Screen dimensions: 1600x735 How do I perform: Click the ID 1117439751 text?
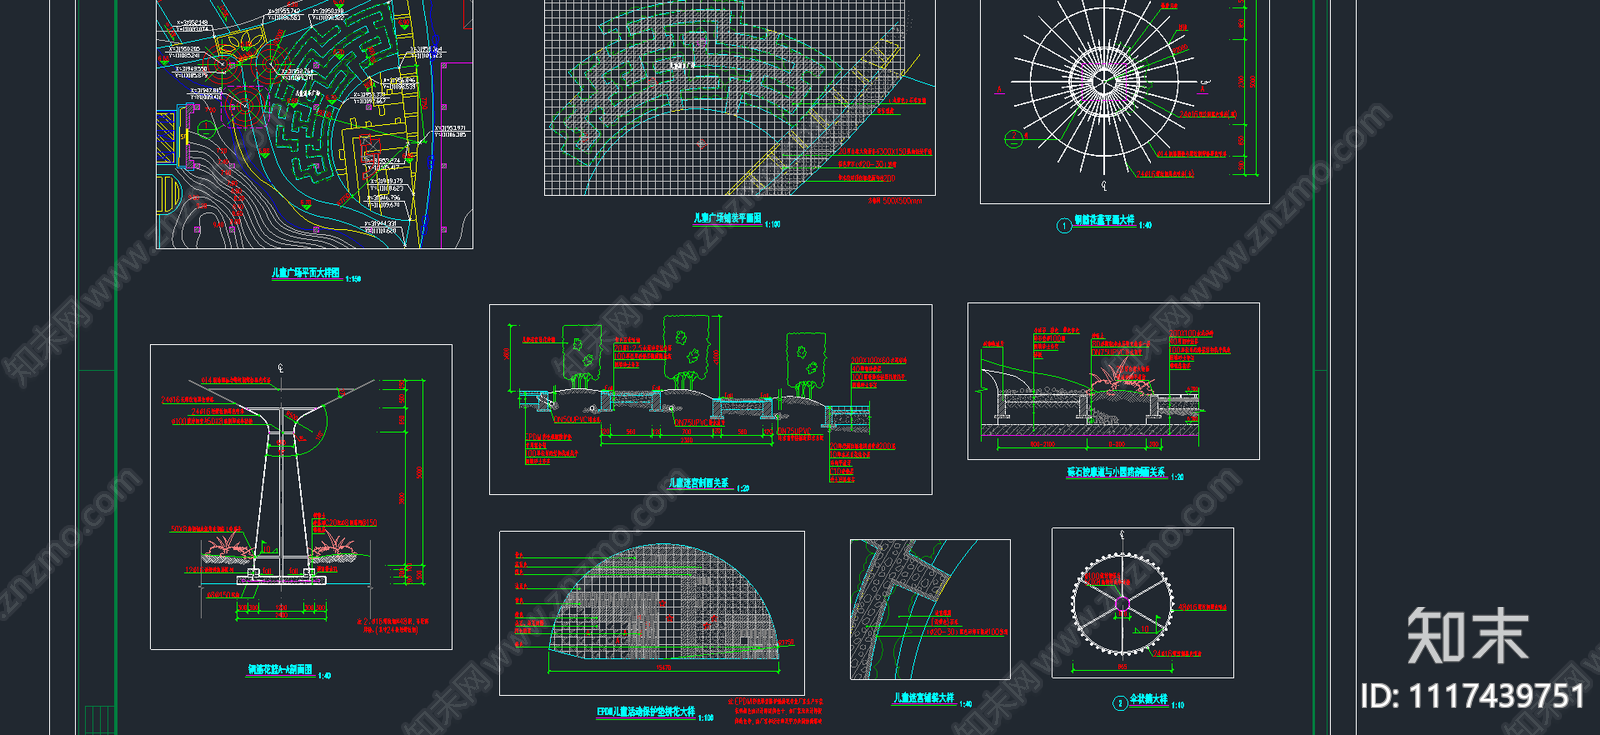tap(1472, 696)
